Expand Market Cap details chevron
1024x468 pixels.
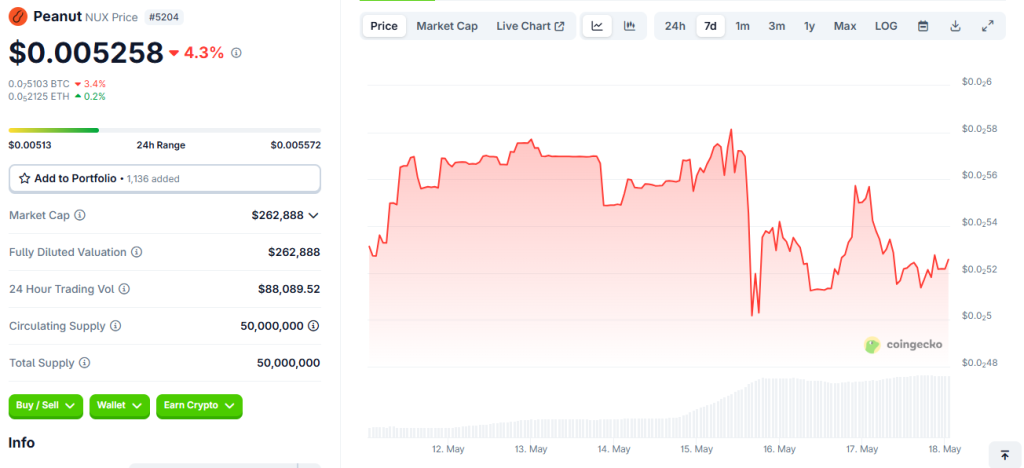point(313,215)
